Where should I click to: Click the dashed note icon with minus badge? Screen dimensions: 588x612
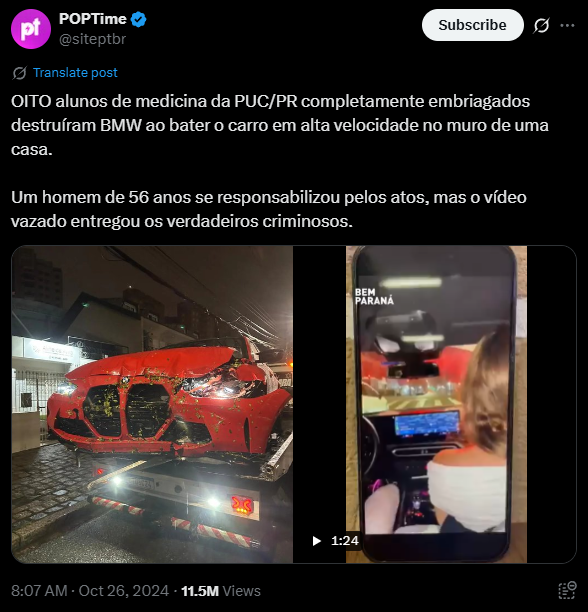pos(567,590)
